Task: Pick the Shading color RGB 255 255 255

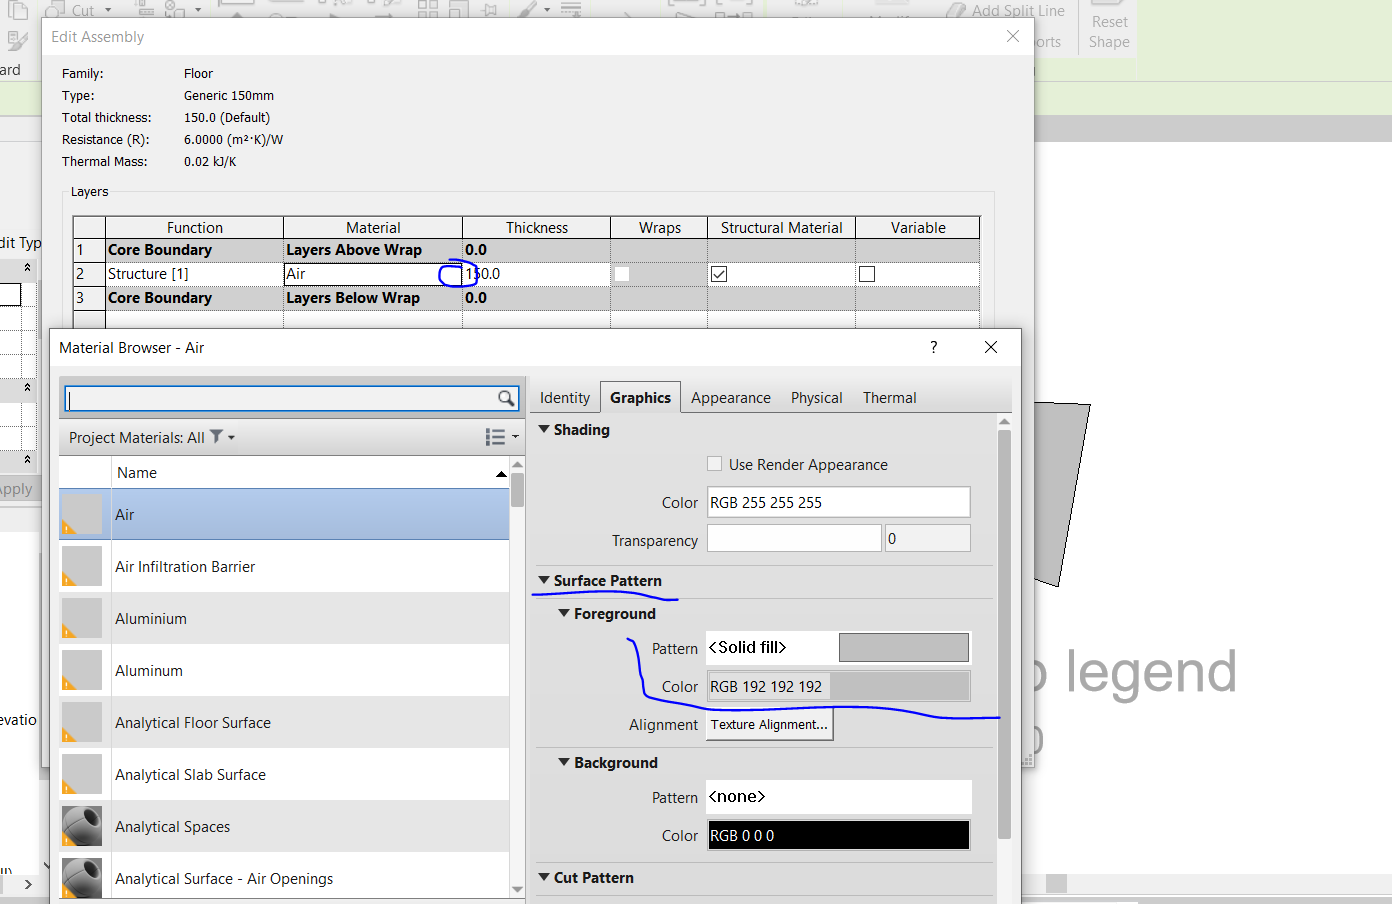Action: tap(839, 502)
